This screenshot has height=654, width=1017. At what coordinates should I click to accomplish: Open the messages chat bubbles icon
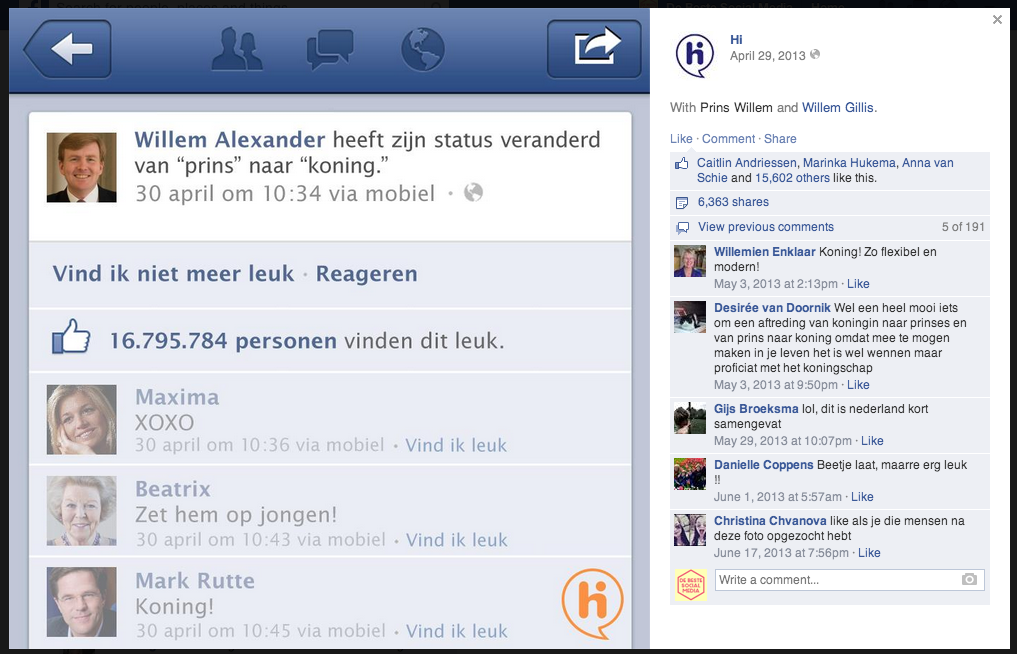[329, 49]
